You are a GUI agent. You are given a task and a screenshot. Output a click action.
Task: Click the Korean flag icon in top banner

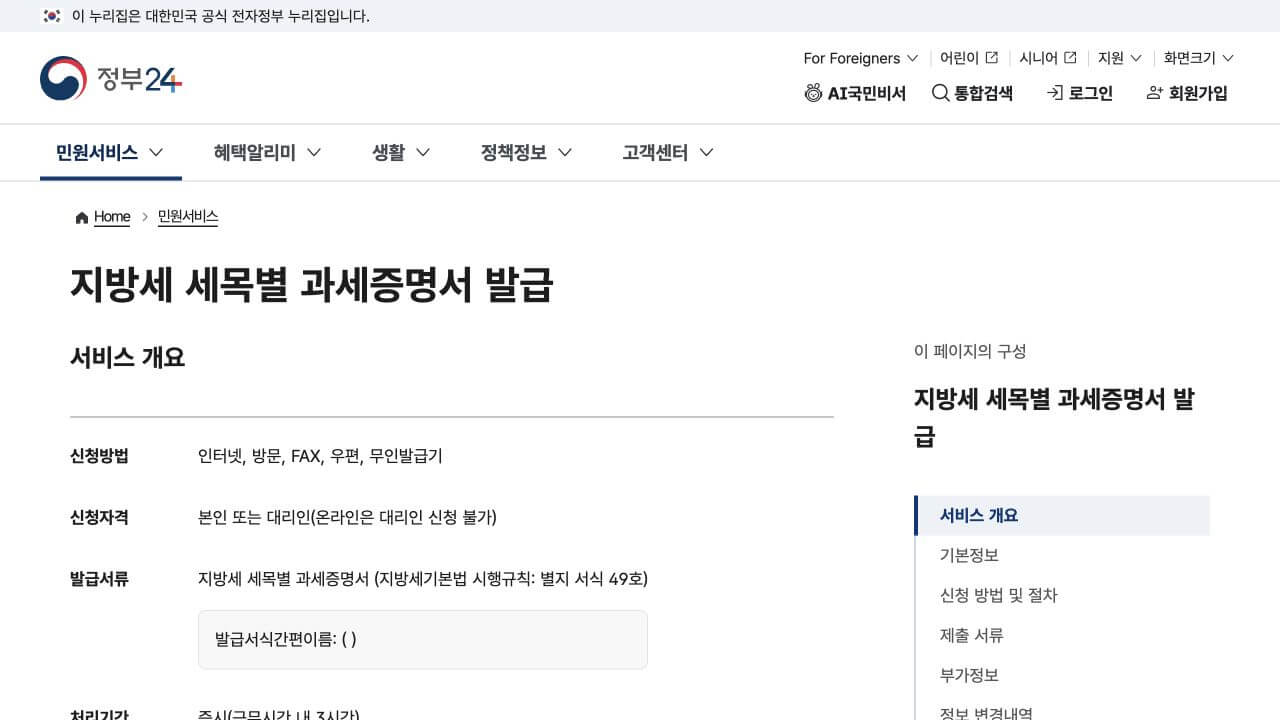point(52,16)
